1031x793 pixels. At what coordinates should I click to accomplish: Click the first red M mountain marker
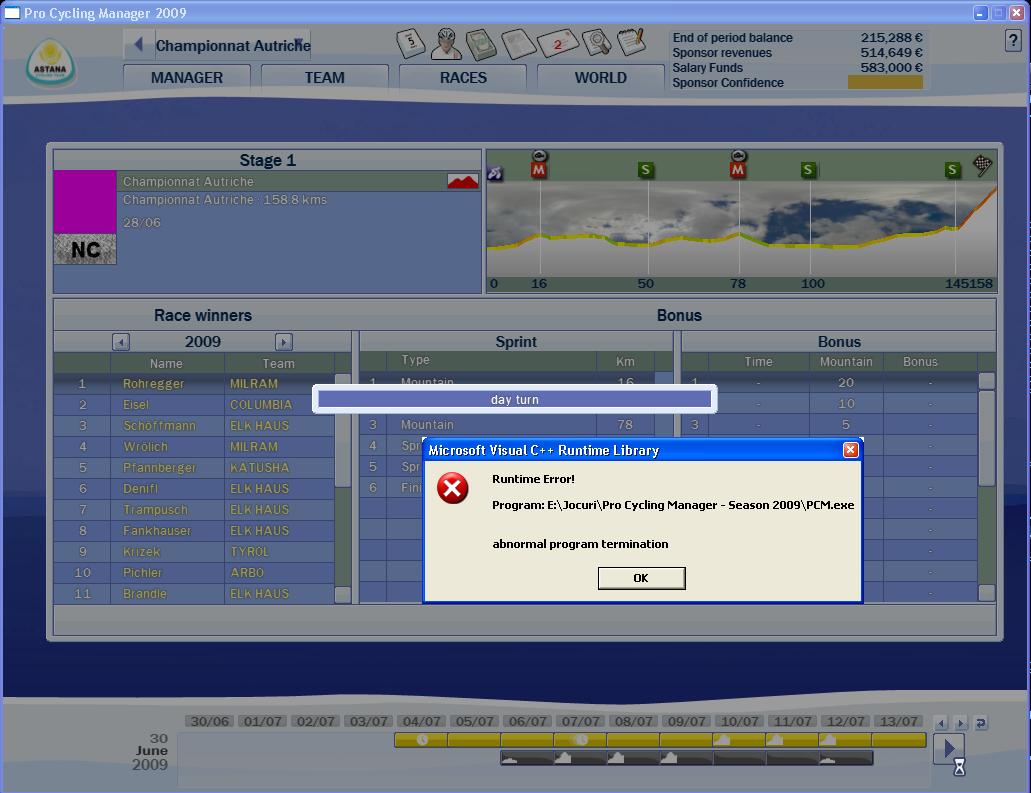[x=539, y=170]
